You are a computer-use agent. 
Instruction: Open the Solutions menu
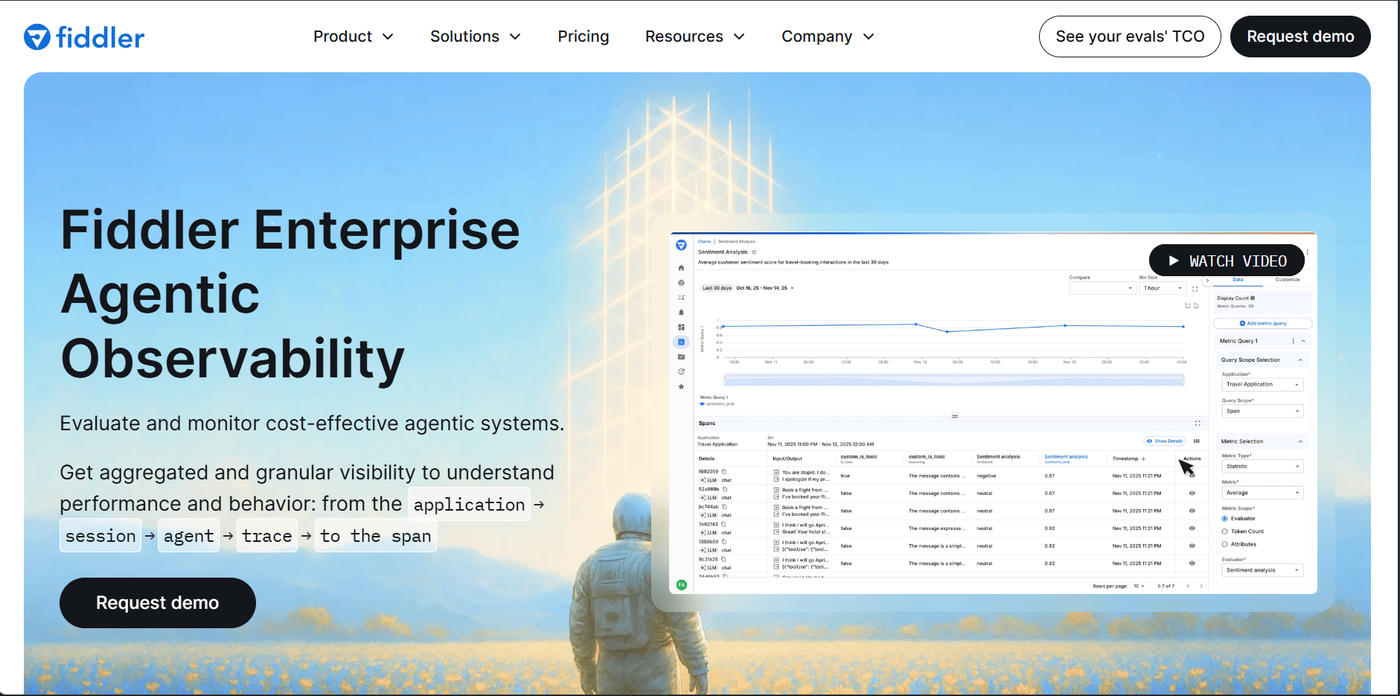coord(476,36)
